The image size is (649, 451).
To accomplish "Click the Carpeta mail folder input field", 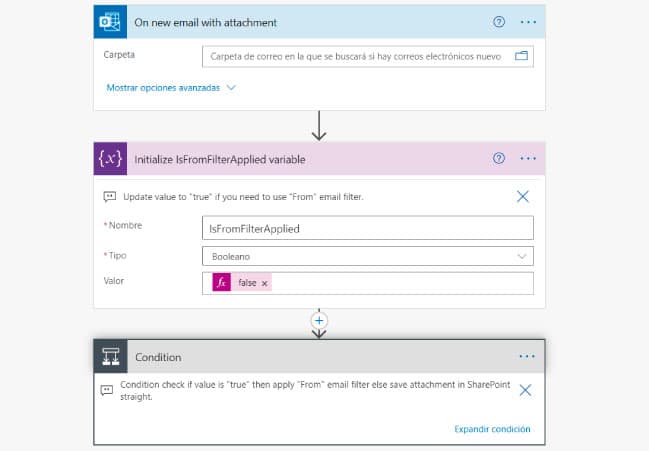I will coord(355,57).
